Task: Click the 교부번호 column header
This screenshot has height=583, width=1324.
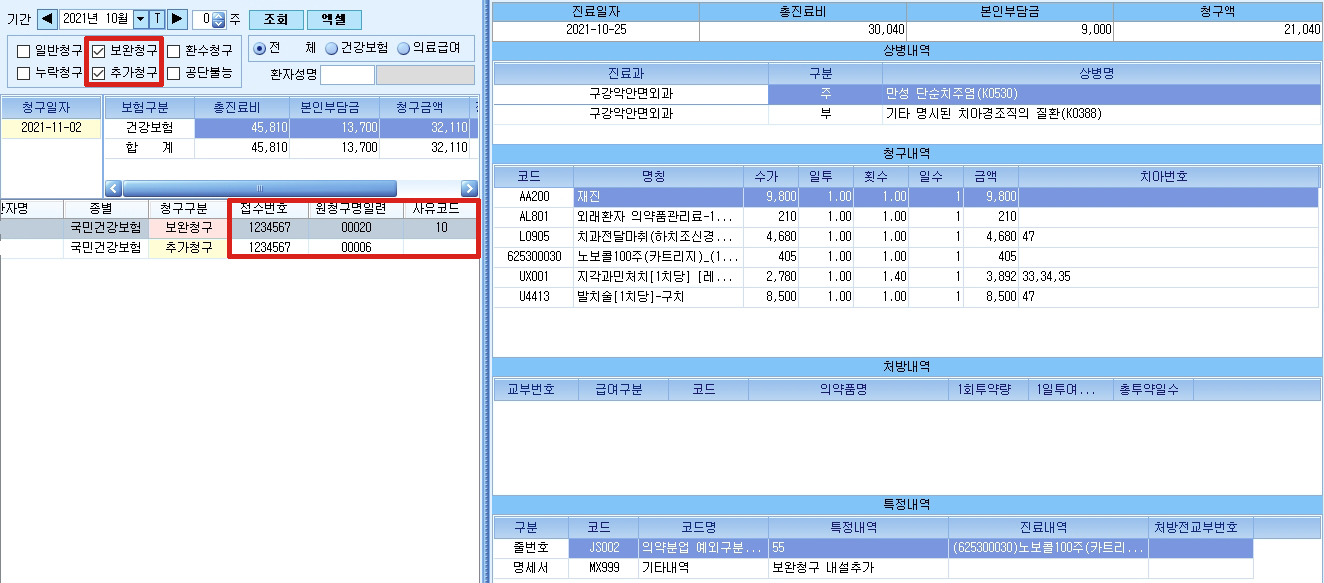Action: click(x=536, y=390)
